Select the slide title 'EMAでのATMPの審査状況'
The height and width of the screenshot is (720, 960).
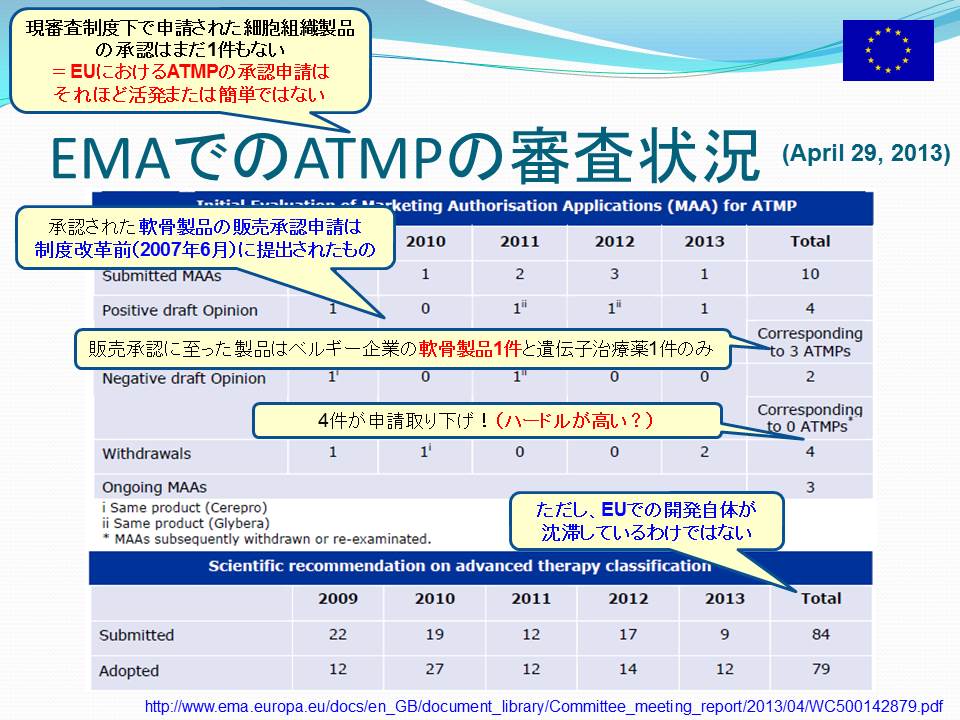404,156
